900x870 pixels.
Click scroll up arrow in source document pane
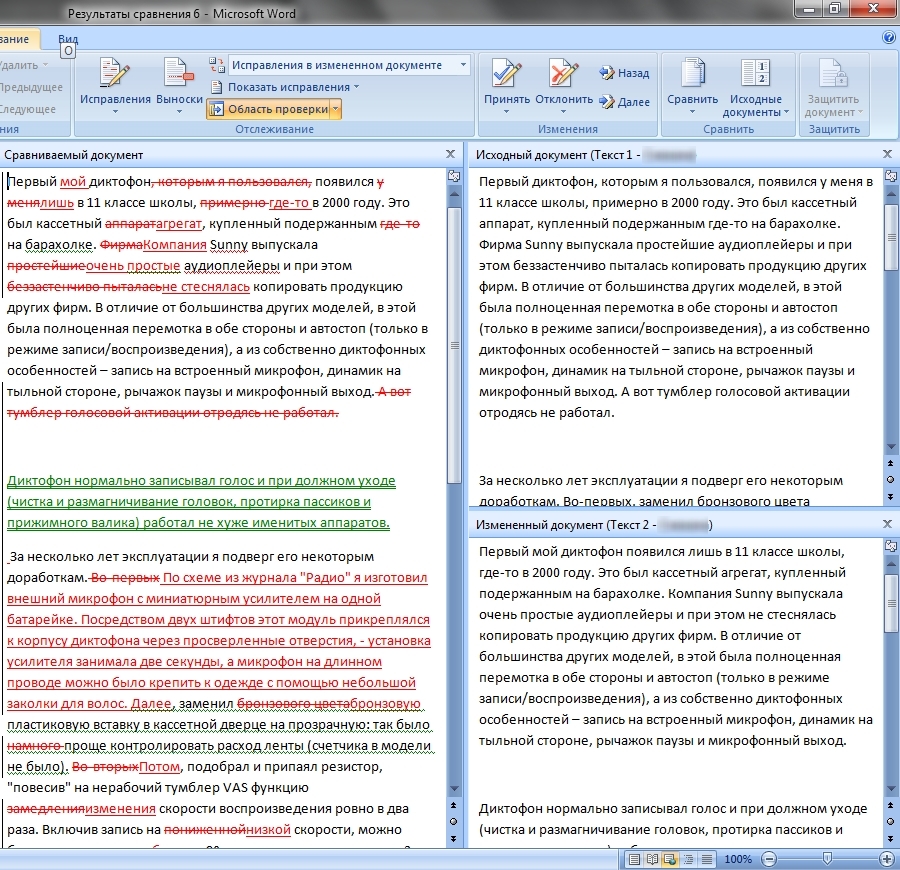pyautogui.click(x=891, y=195)
